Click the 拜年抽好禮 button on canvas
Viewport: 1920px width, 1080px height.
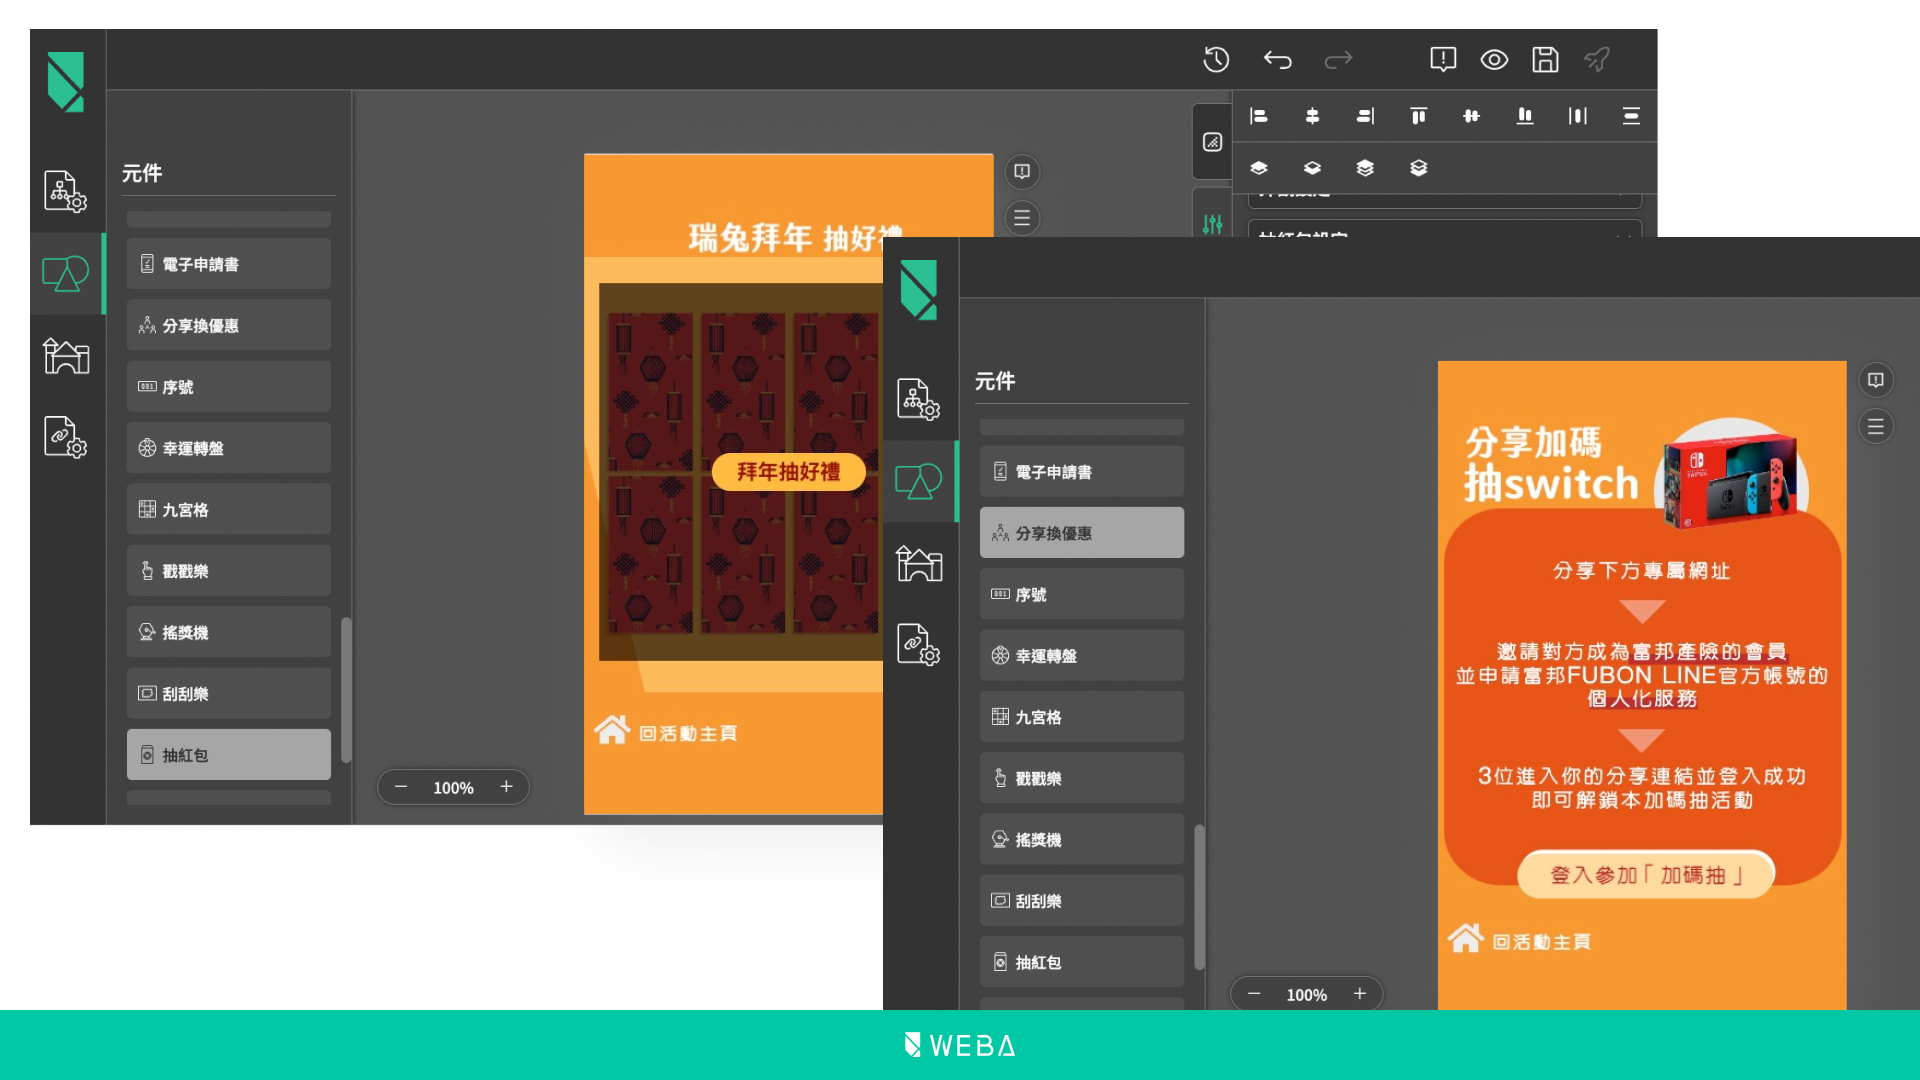788,472
